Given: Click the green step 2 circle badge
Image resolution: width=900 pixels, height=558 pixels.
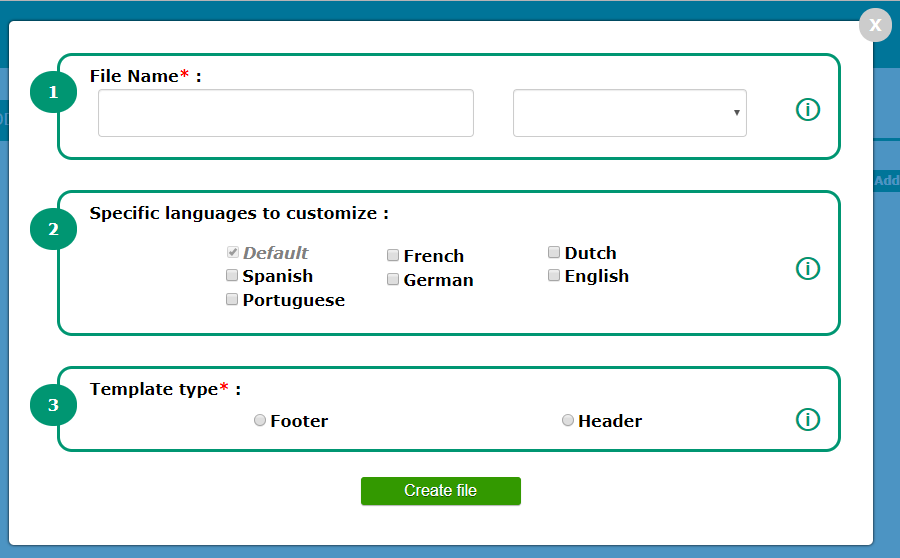Looking at the screenshot, I should 53,229.
